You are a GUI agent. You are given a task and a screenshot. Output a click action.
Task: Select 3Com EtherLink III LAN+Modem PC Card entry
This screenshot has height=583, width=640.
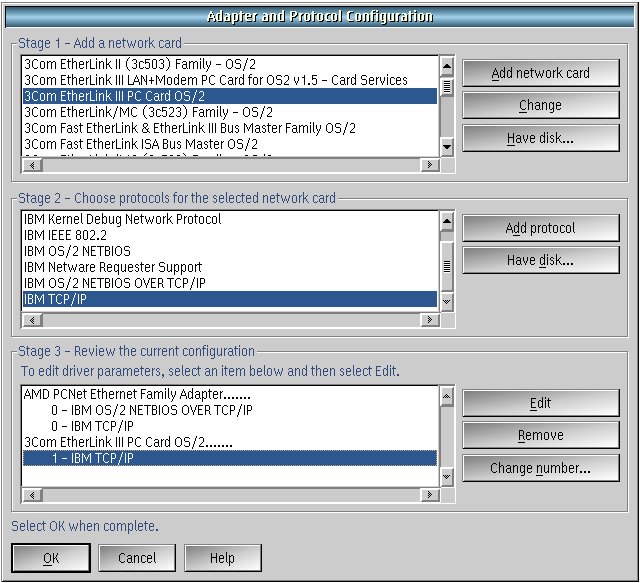click(x=230, y=80)
